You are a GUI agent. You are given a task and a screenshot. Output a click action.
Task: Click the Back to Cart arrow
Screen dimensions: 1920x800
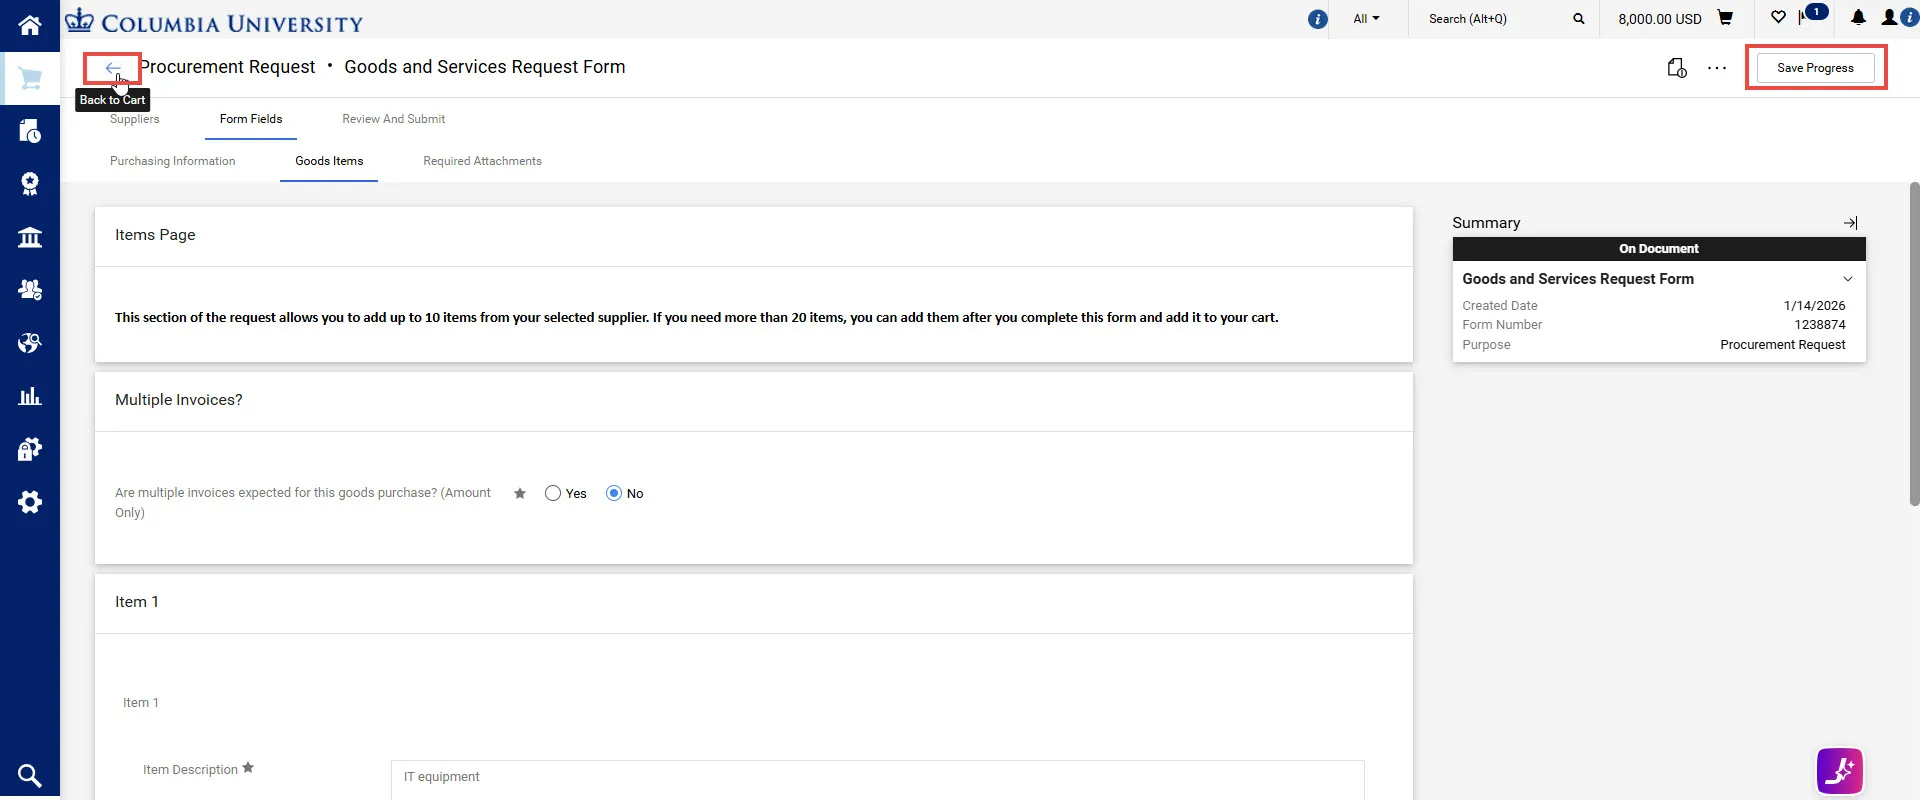coord(112,68)
